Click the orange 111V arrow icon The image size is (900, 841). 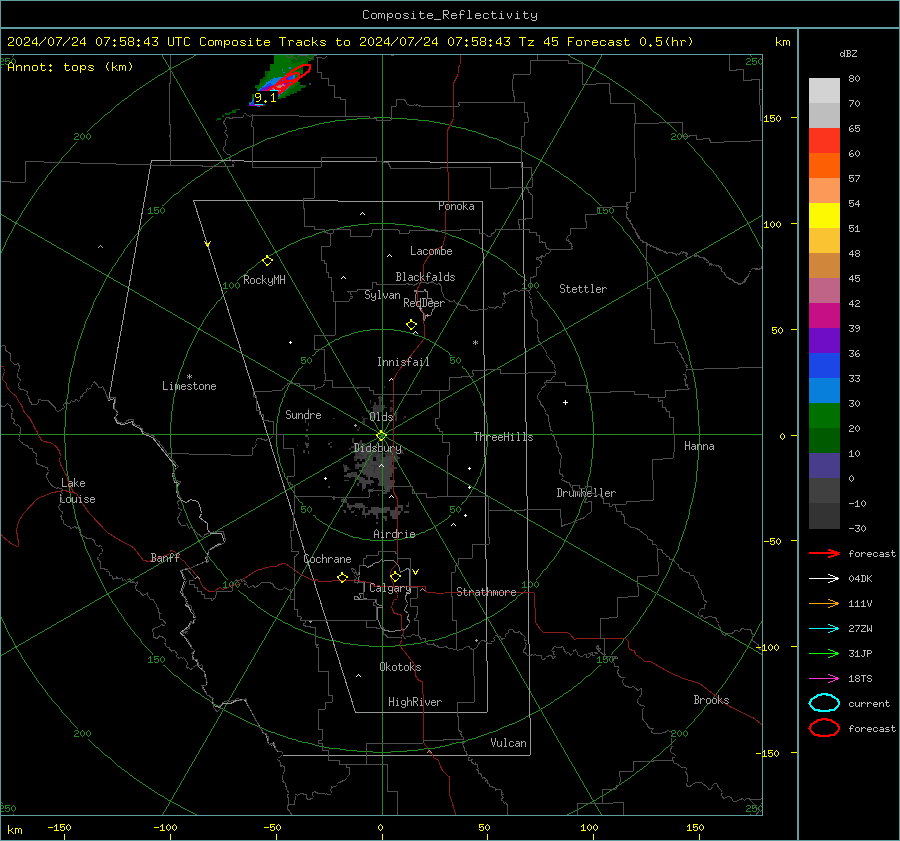(824, 603)
